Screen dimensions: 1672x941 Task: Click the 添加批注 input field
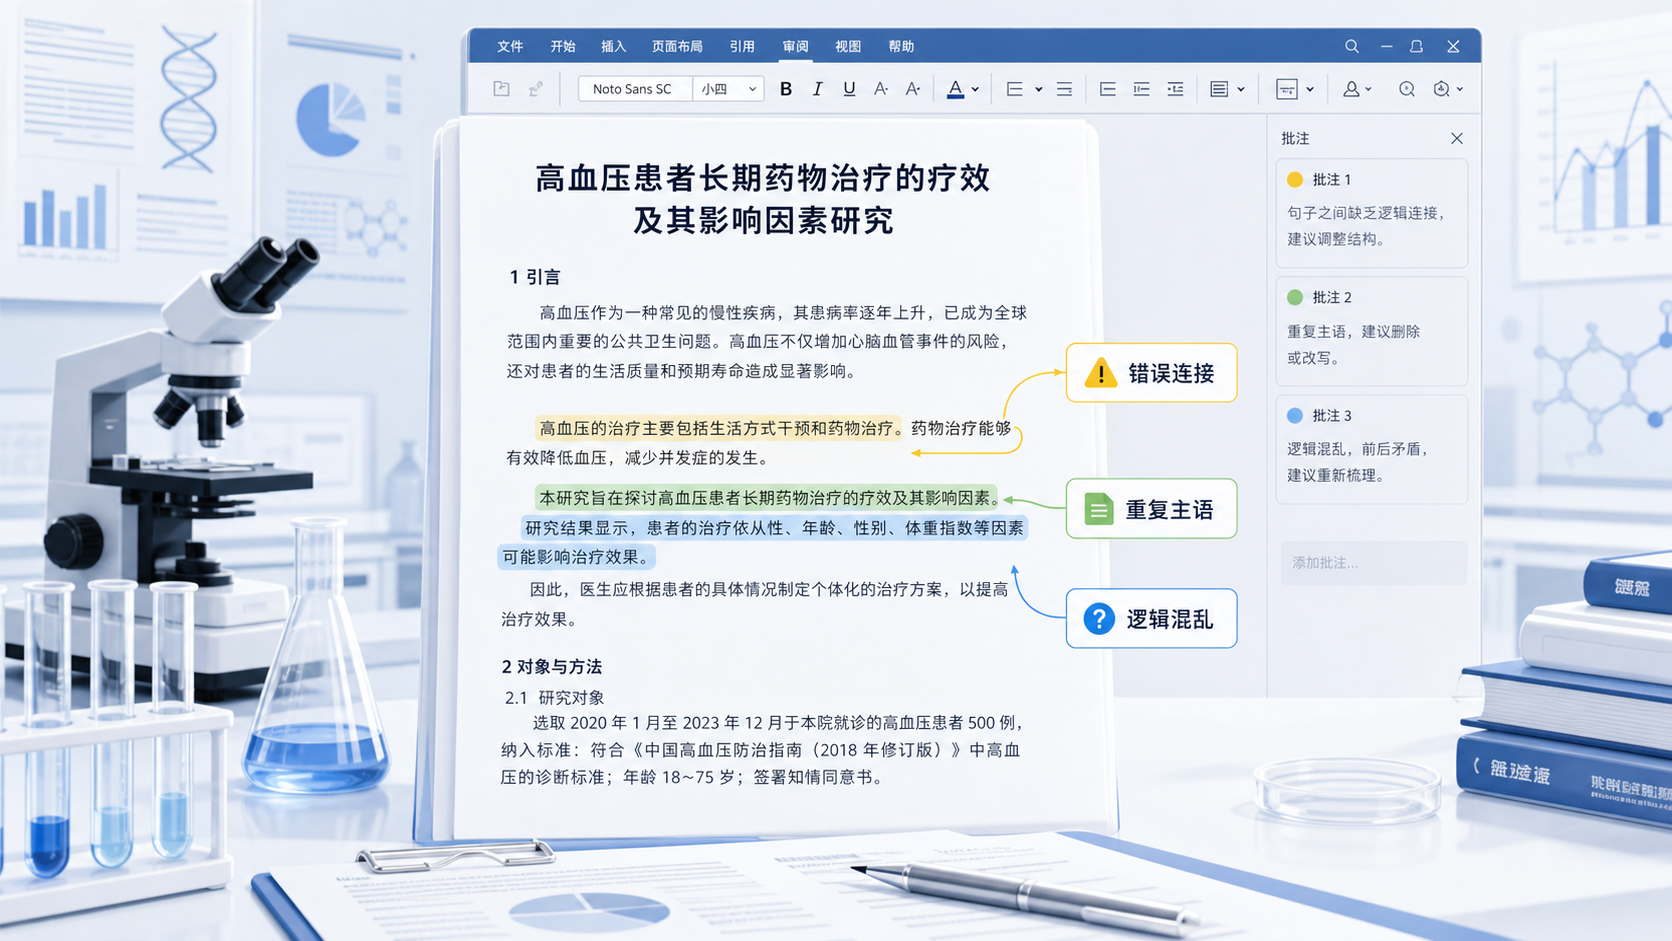coord(1373,563)
